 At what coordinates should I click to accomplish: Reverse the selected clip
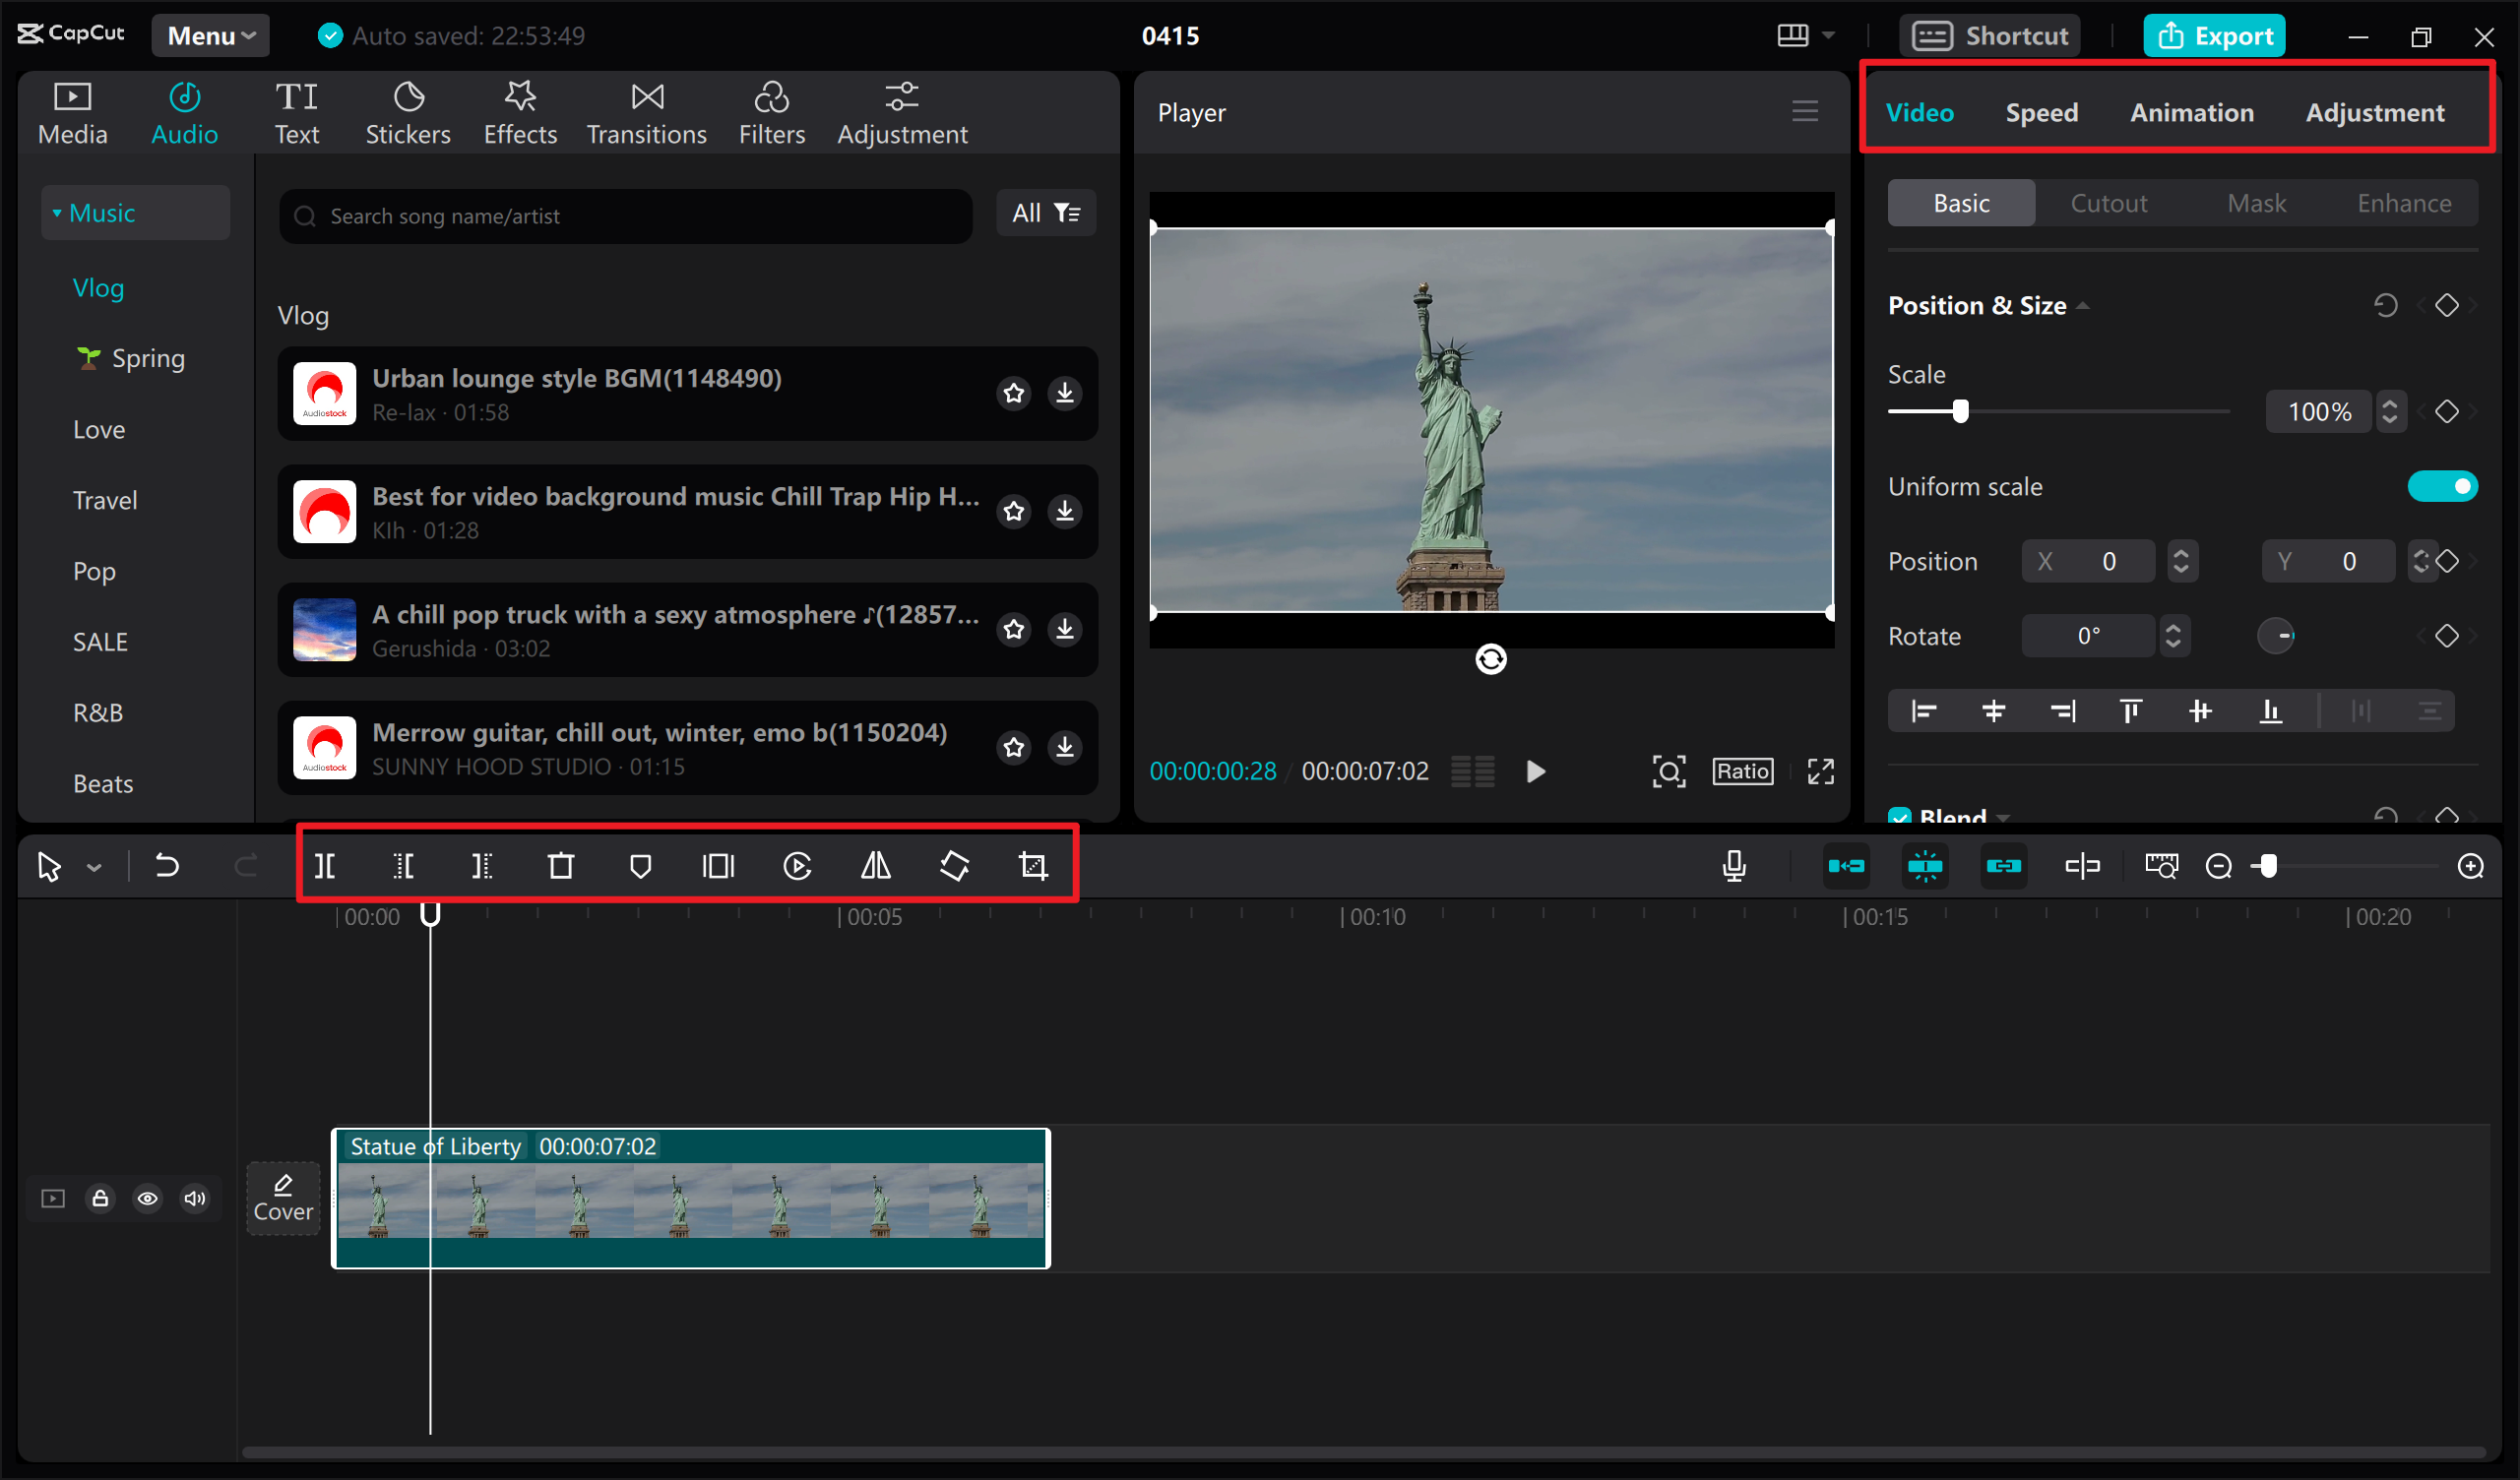797,866
